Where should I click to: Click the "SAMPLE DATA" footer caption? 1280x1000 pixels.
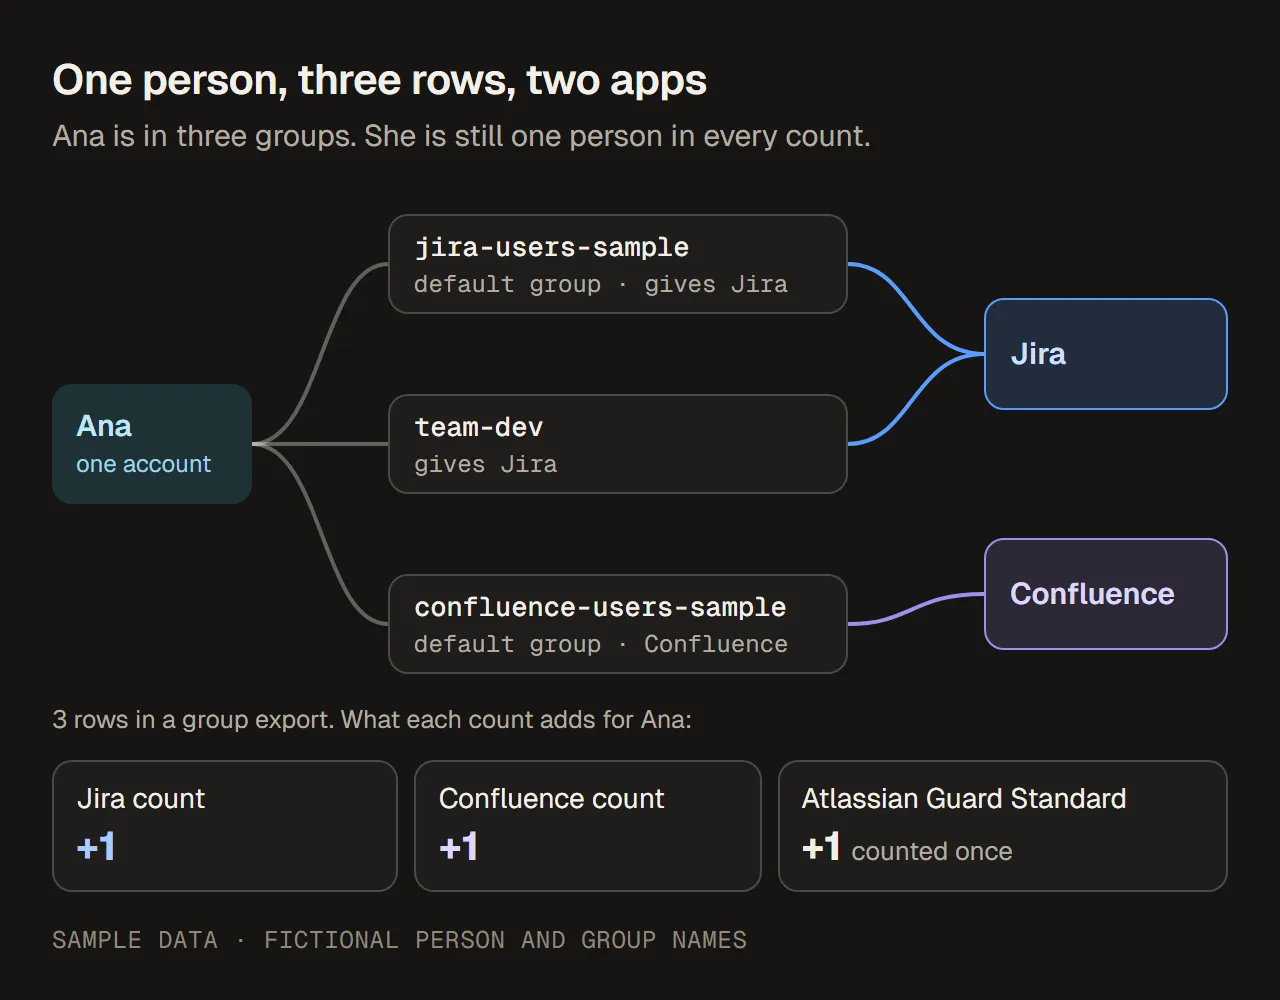tap(135, 940)
